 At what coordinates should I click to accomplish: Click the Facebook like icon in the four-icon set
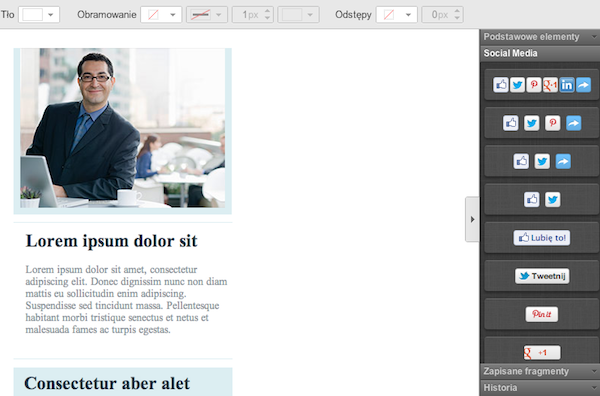pyautogui.click(x=510, y=123)
